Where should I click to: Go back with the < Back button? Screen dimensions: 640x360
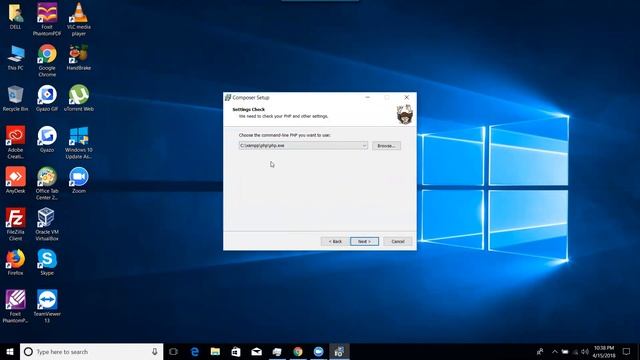pos(335,241)
